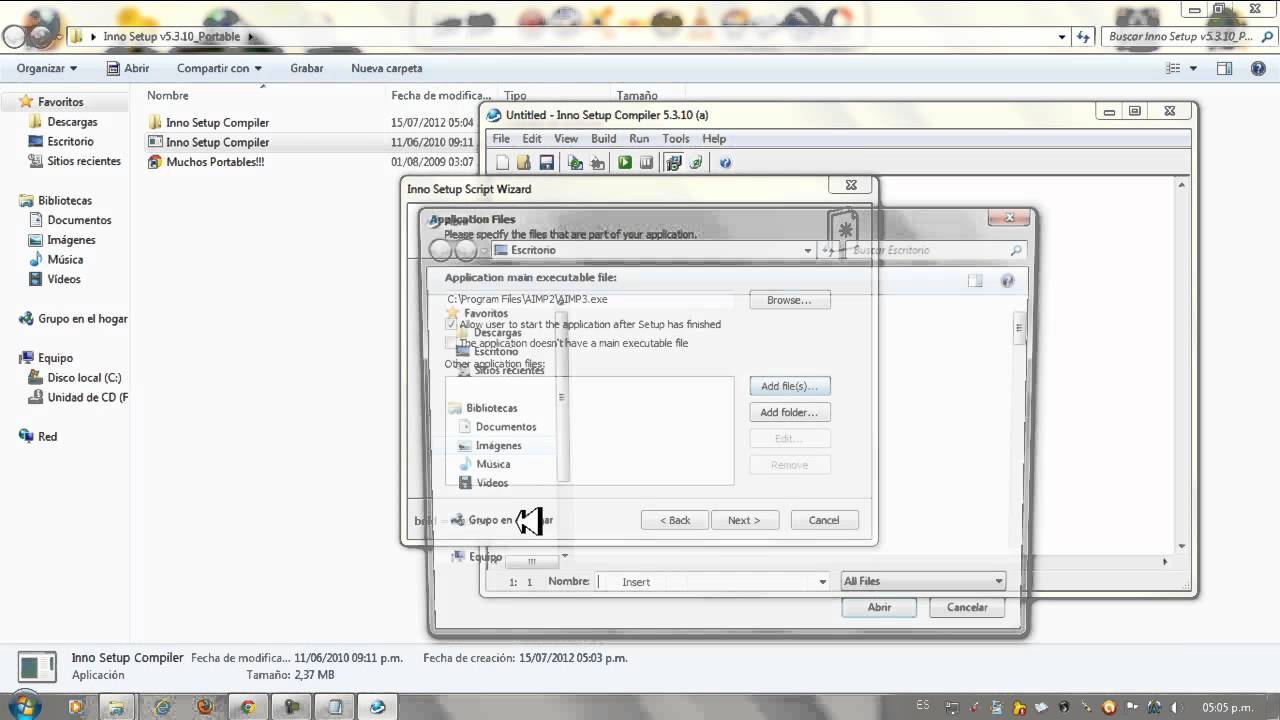The width and height of the screenshot is (1280, 720).
Task: Open Windows Explorer taskbar icon
Action: pos(118,707)
